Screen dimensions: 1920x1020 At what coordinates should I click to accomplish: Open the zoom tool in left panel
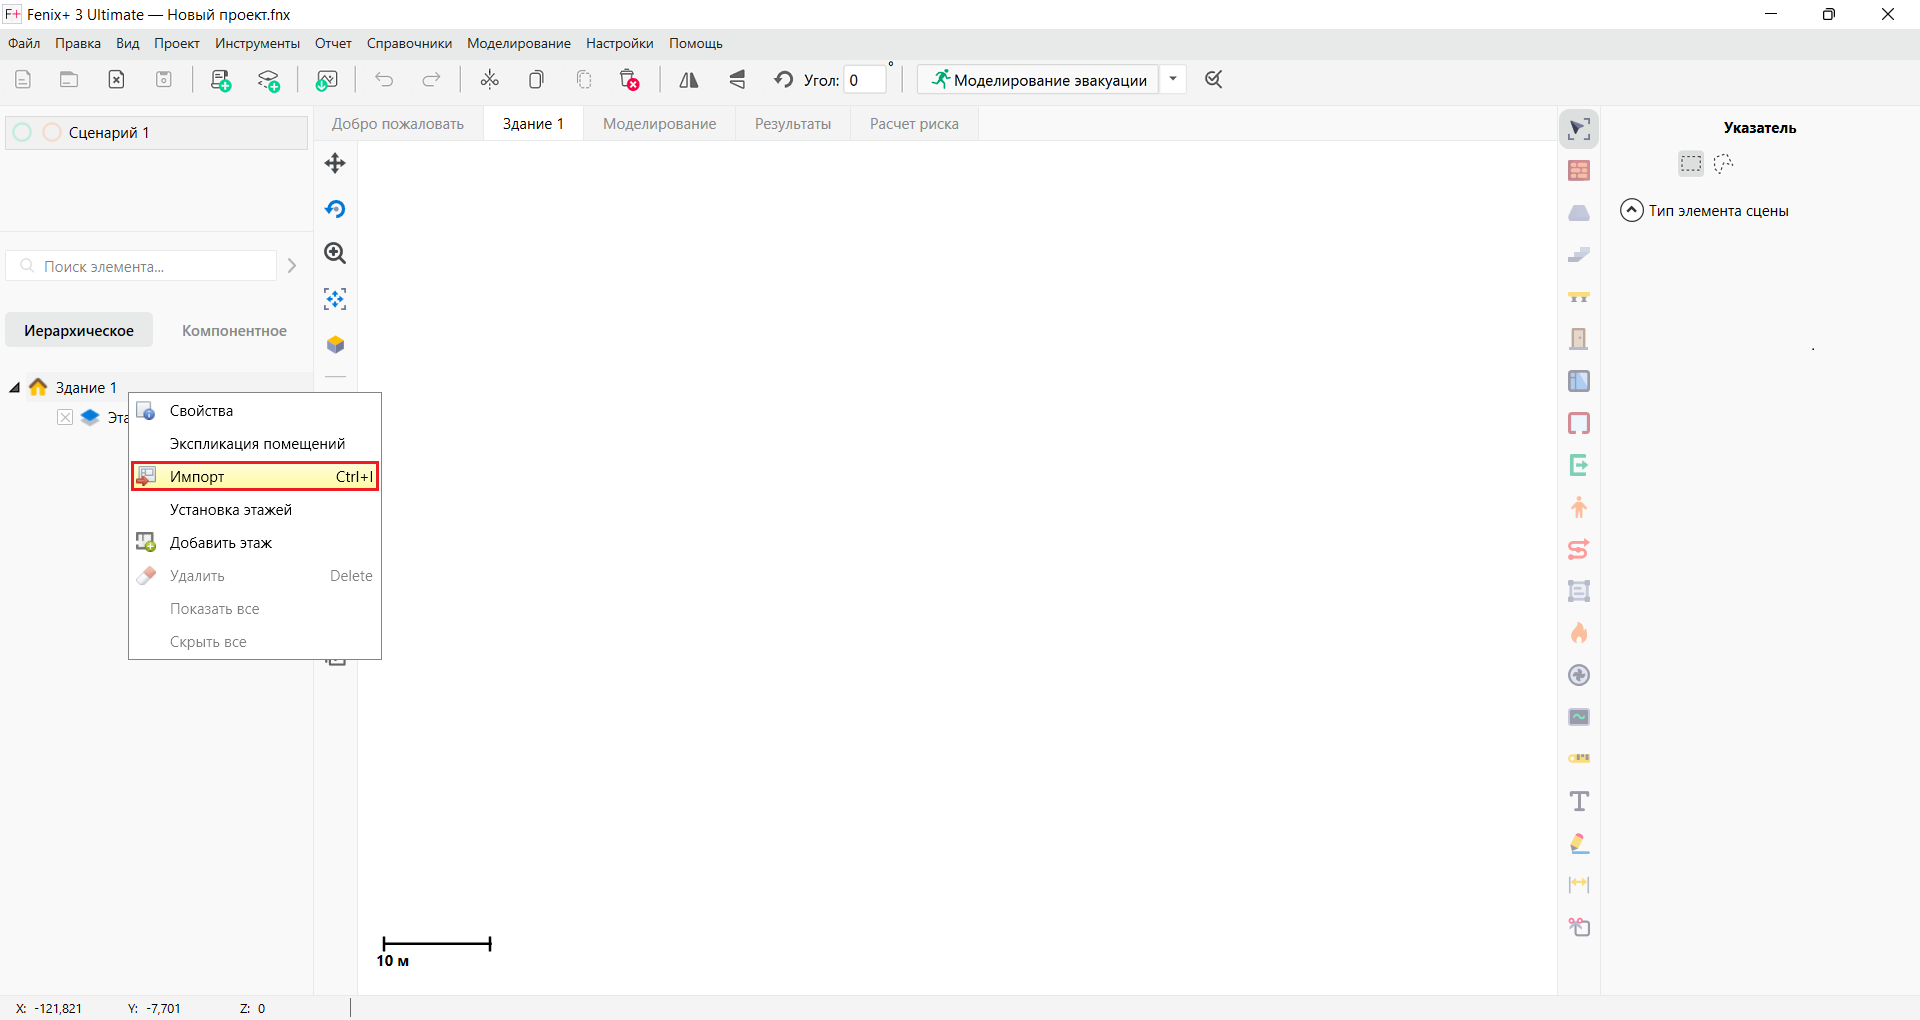(335, 253)
